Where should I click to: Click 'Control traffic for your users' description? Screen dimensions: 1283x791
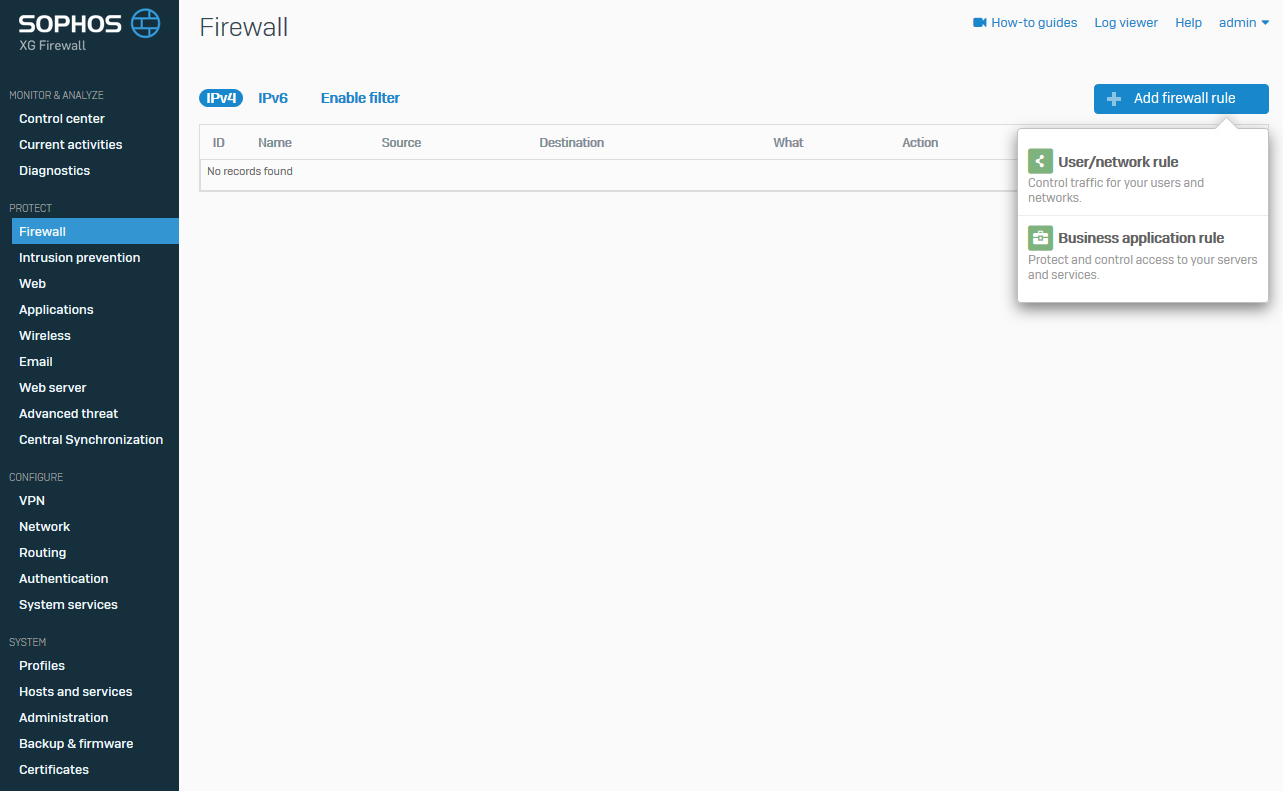click(x=1116, y=190)
